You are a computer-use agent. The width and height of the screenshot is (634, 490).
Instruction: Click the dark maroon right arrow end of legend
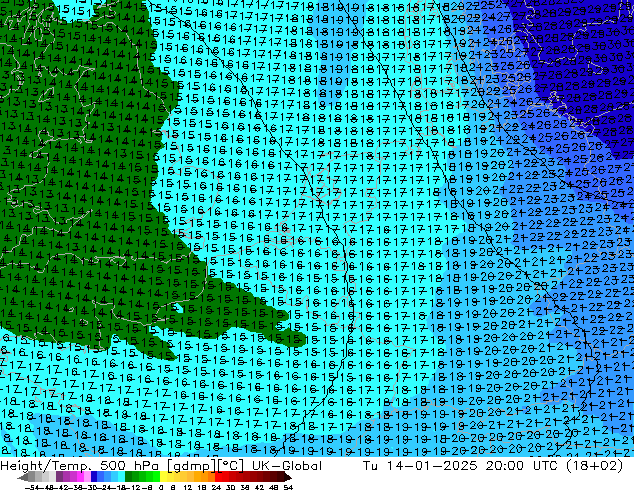(287, 477)
